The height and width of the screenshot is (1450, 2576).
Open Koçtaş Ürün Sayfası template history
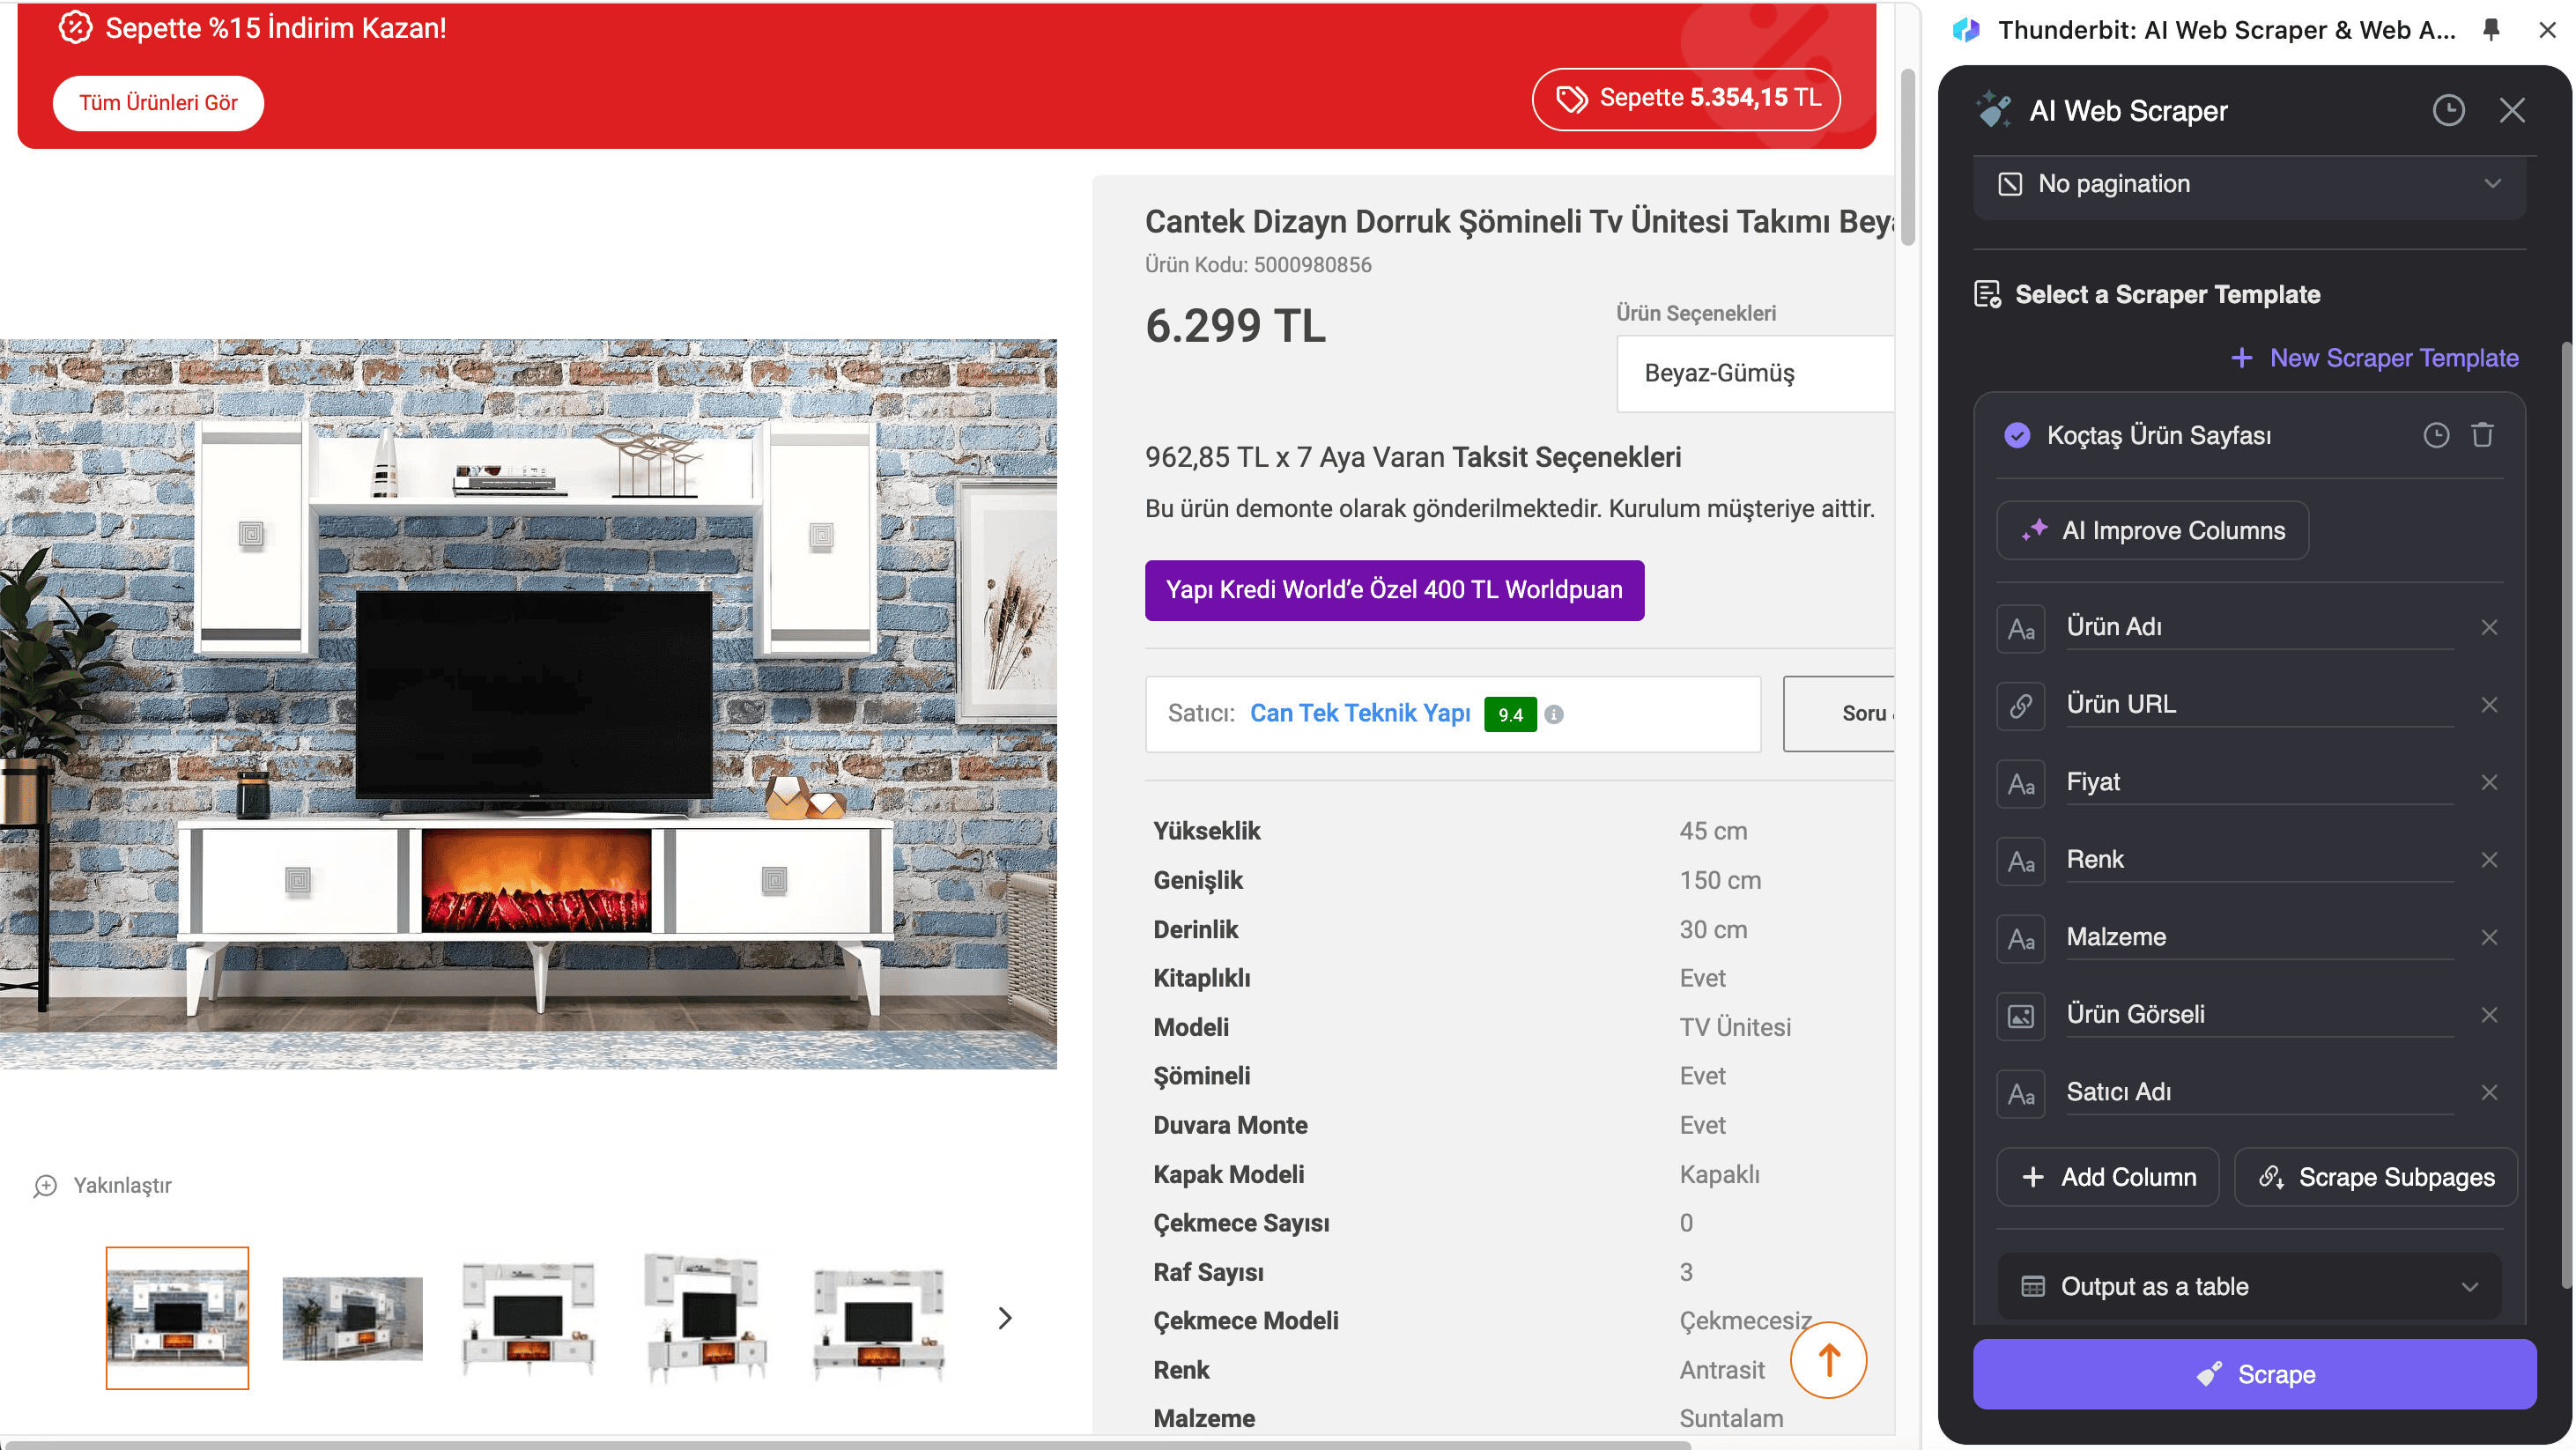2436,435
